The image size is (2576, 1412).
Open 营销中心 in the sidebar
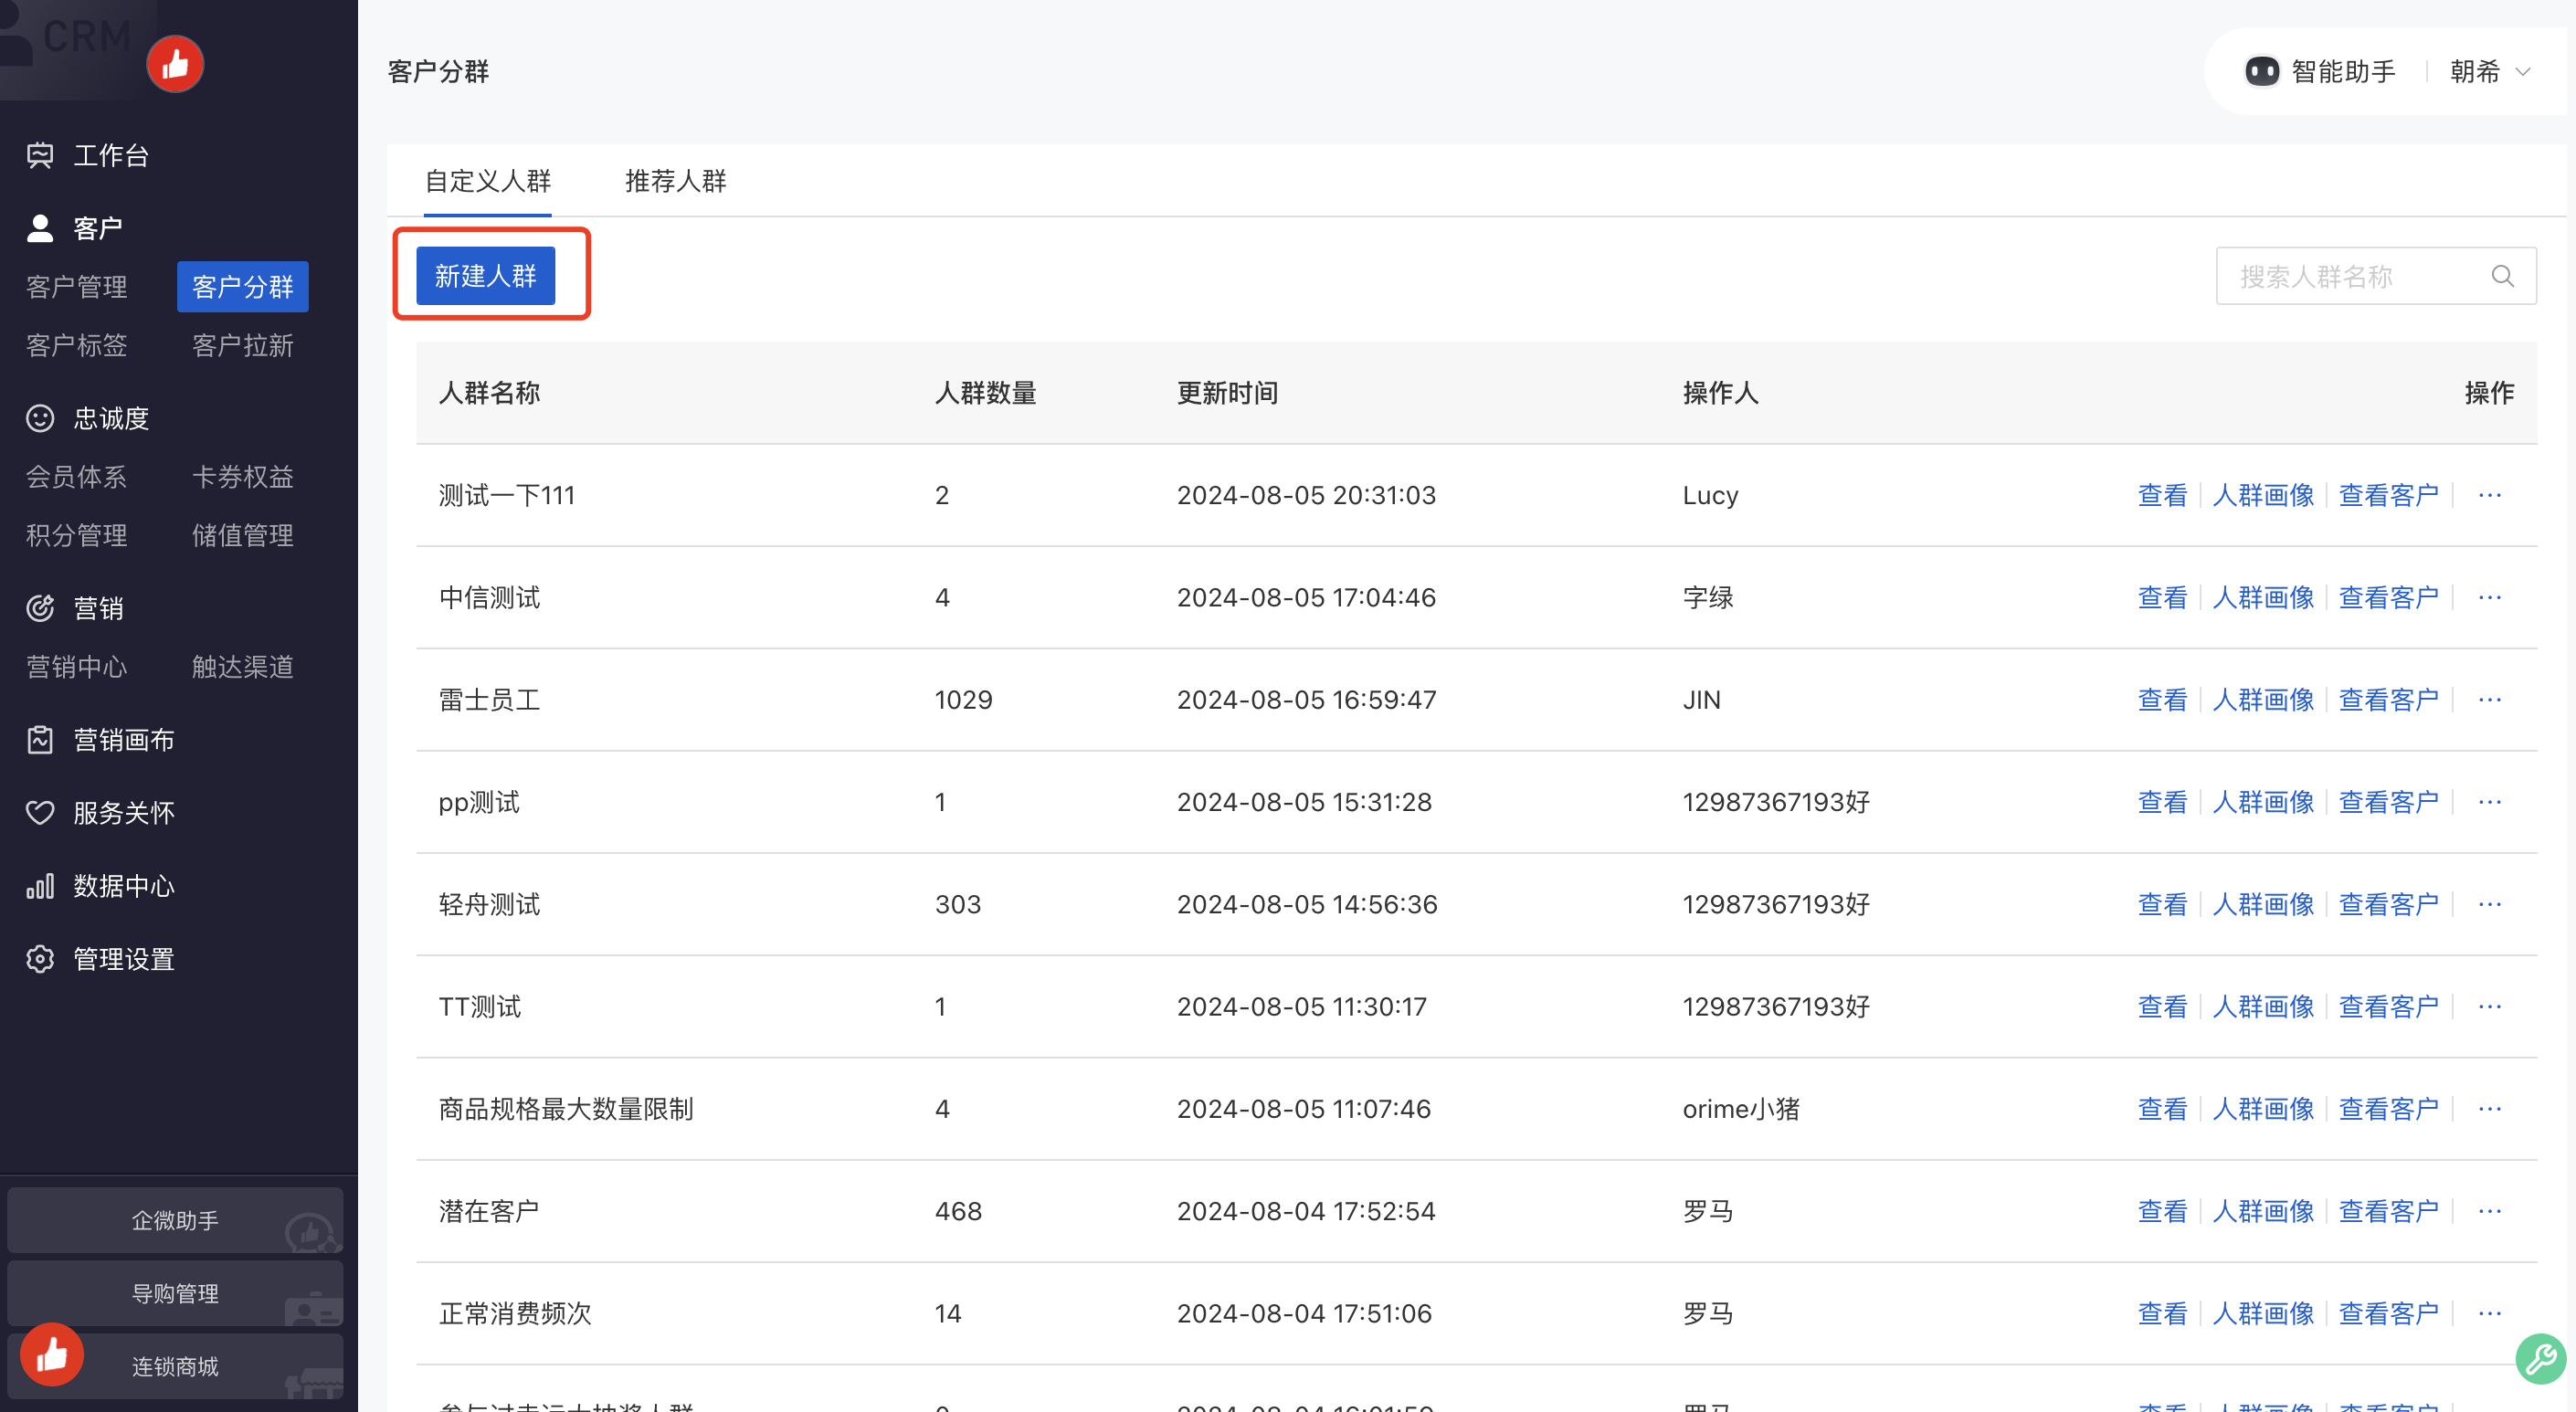coord(77,667)
